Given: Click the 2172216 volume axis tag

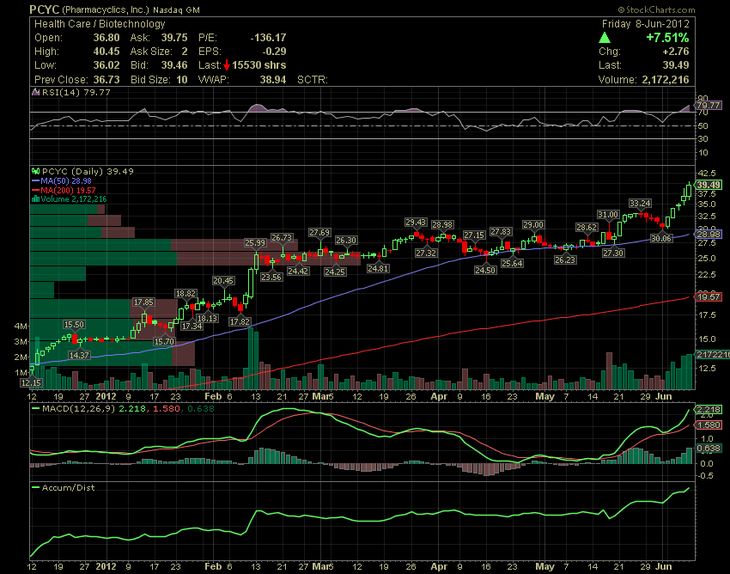Looking at the screenshot, I should click(713, 355).
